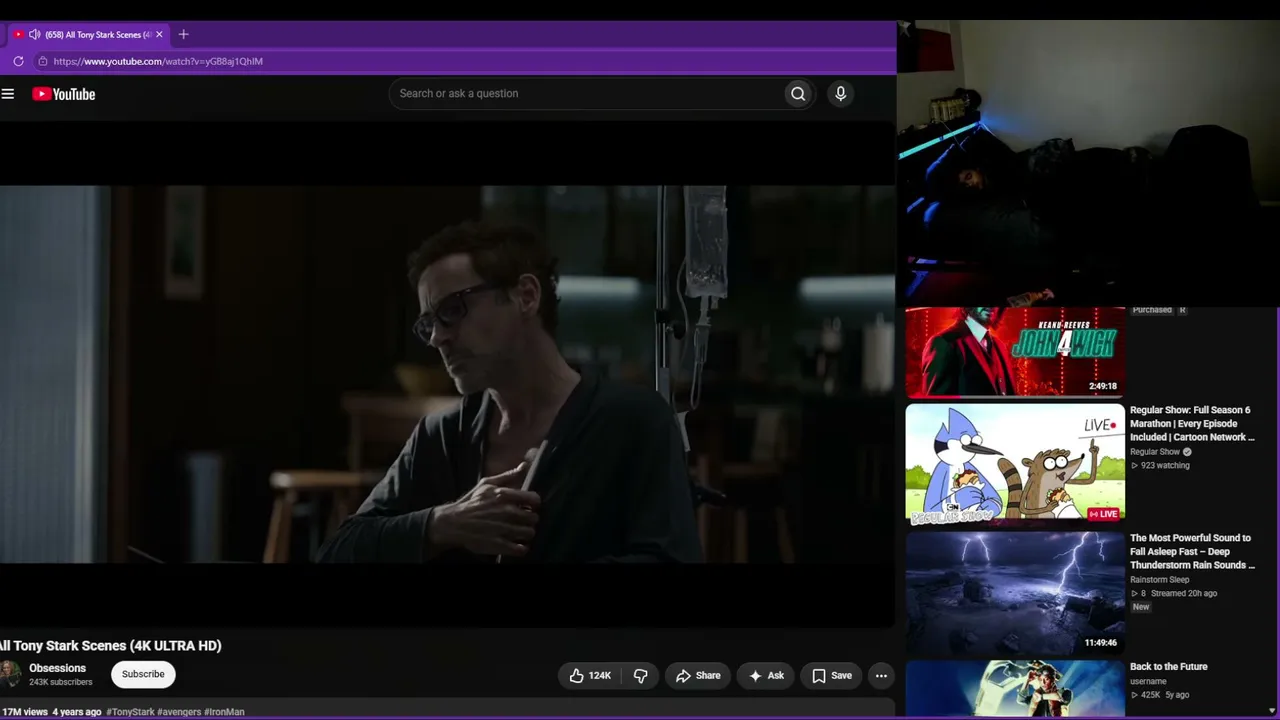1280x720 pixels.
Task: Go to YouTube home via the logo
Action: [x=64, y=94]
